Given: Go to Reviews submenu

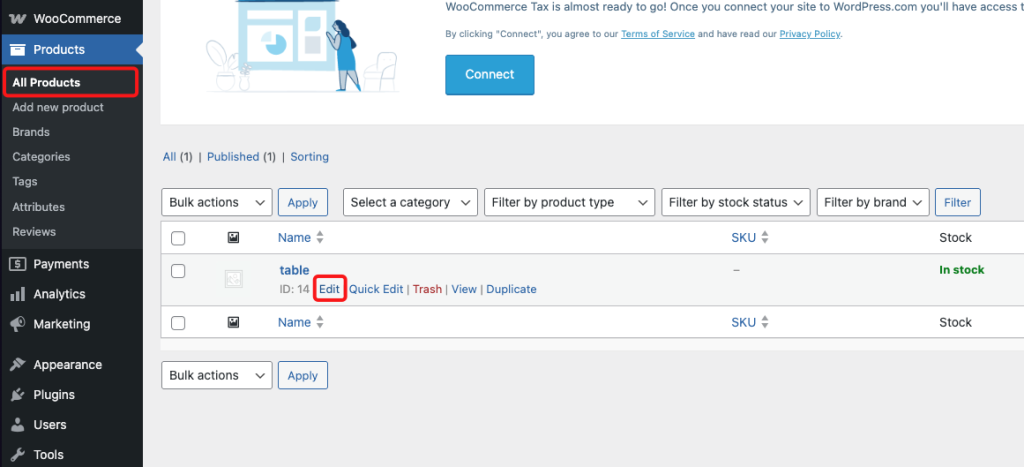Looking at the screenshot, I should (34, 232).
